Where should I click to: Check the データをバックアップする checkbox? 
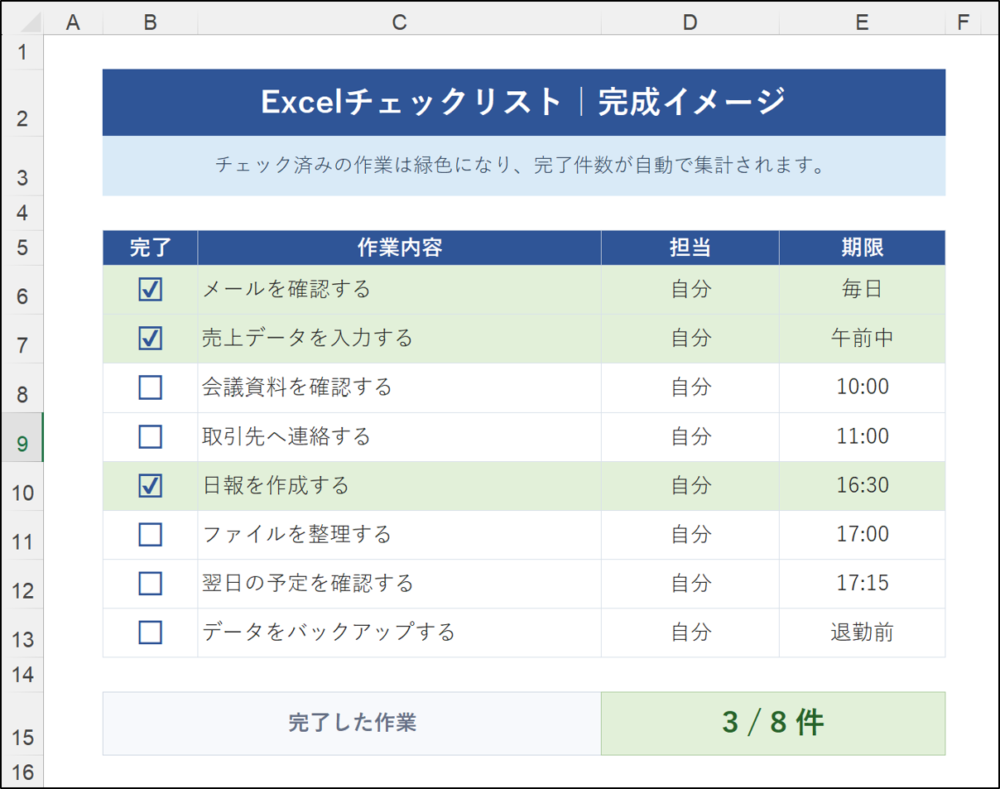(x=151, y=633)
